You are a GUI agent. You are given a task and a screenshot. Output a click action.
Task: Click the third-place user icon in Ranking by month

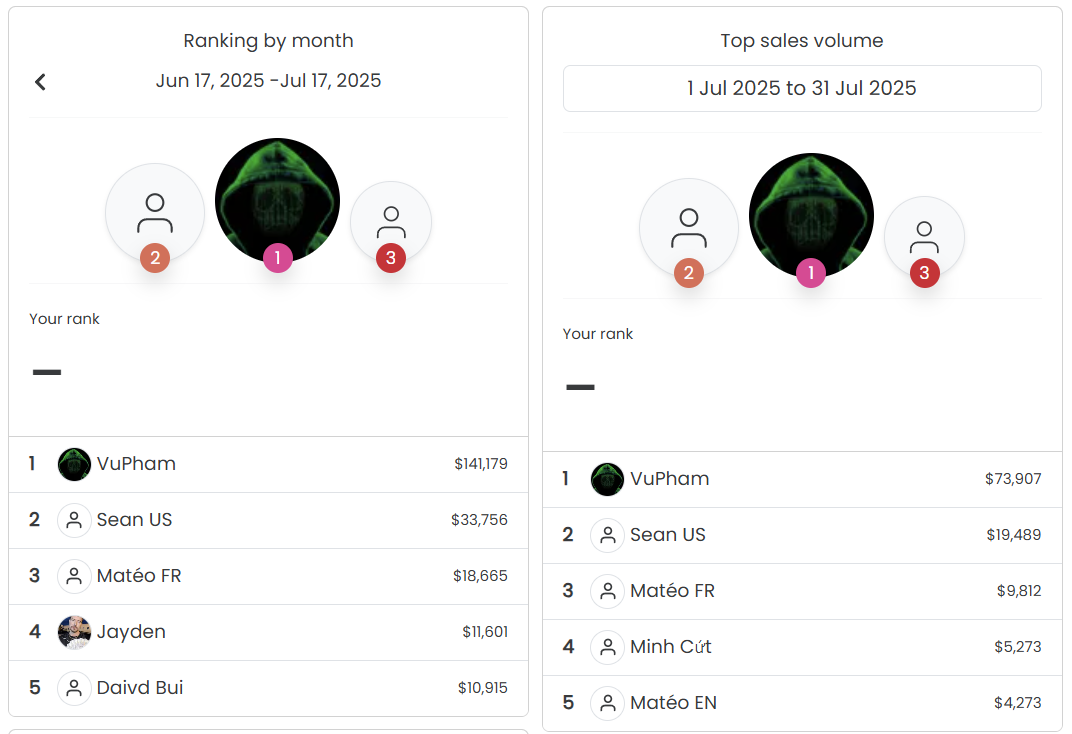tap(391, 221)
